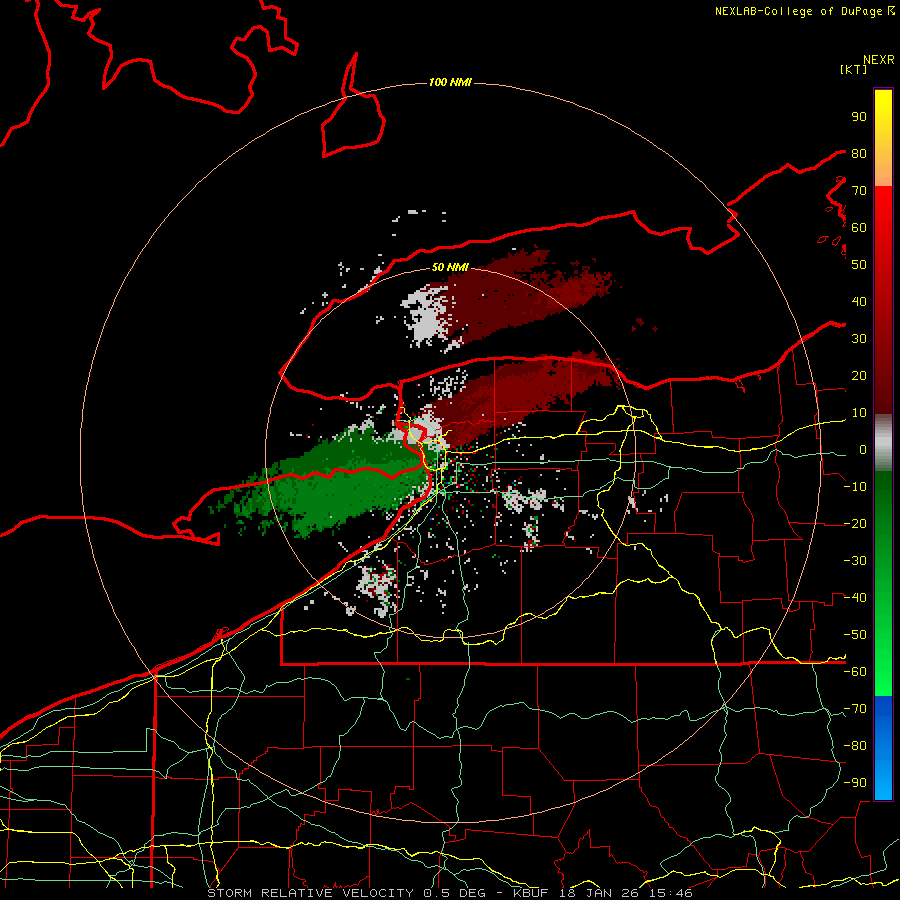Viewport: 900px width, 900px height.
Task: Click the 80 value on the velocity scale
Action: tap(859, 154)
